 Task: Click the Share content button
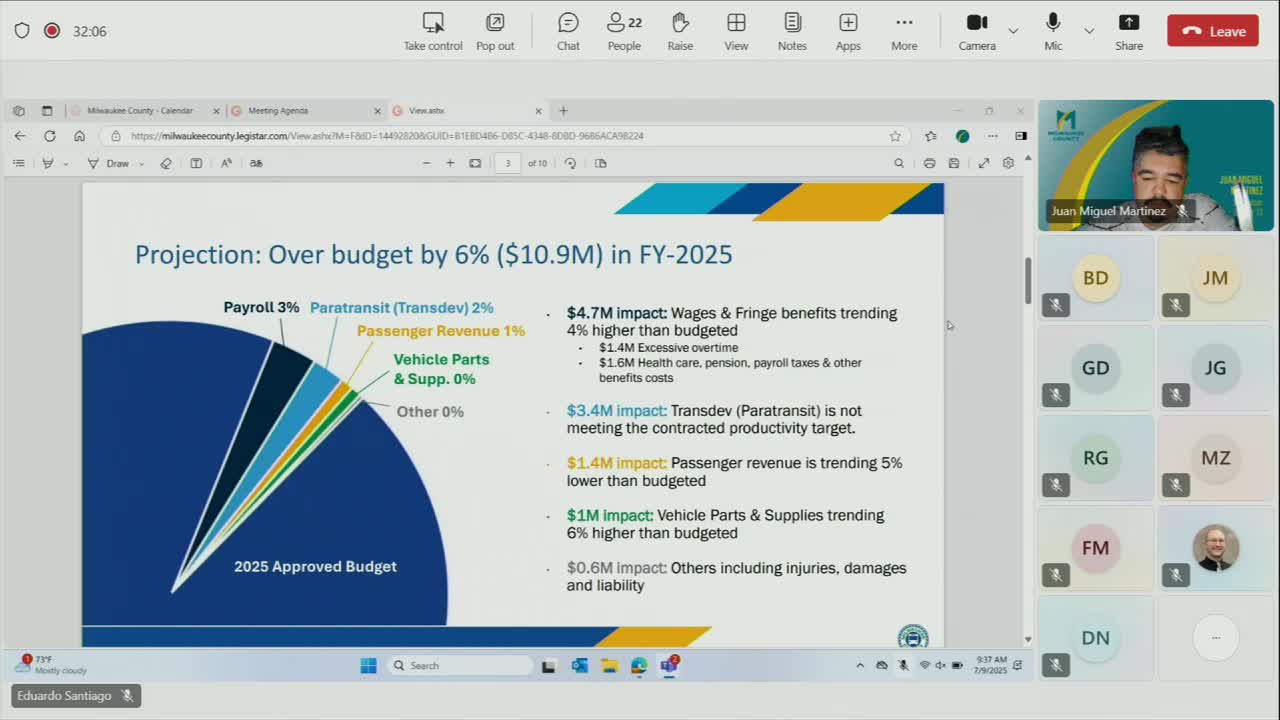point(1129,32)
